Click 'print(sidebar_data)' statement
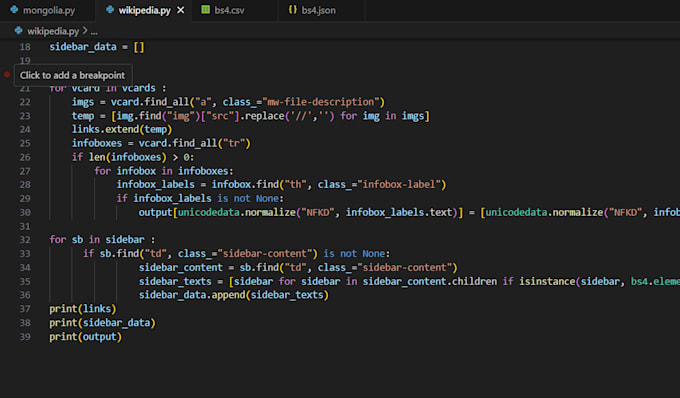Viewport: 680px width, 398px height. tap(102, 323)
